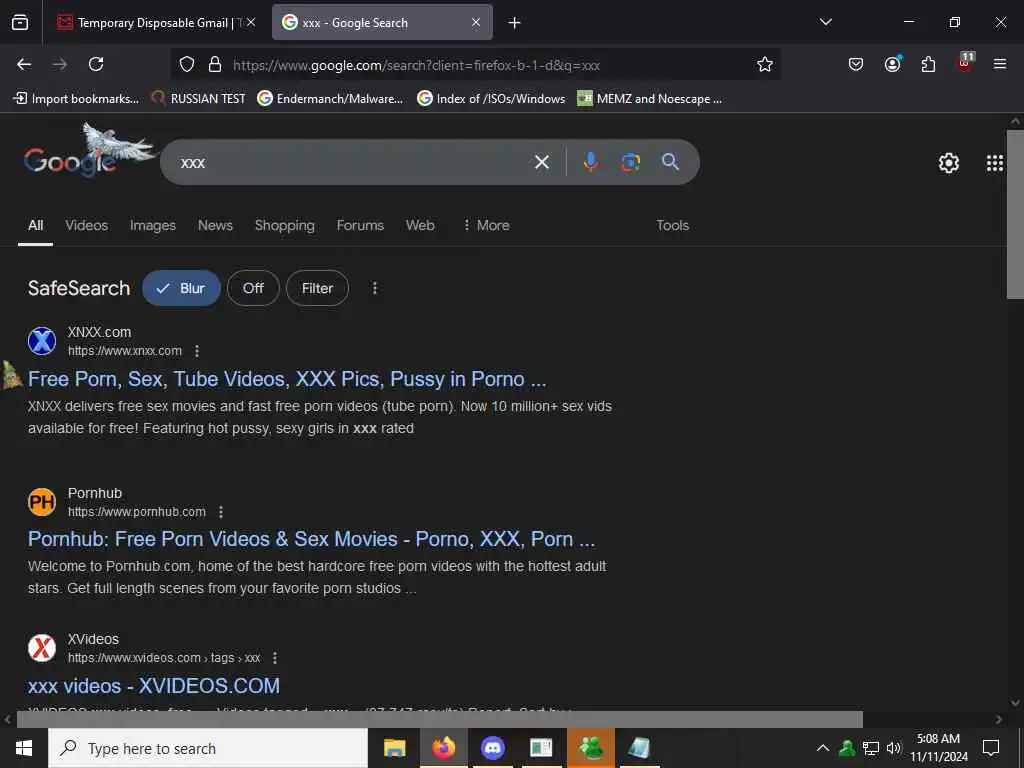The width and height of the screenshot is (1024, 768).
Task: Open File Explorer from the taskbar
Action: [x=394, y=748]
